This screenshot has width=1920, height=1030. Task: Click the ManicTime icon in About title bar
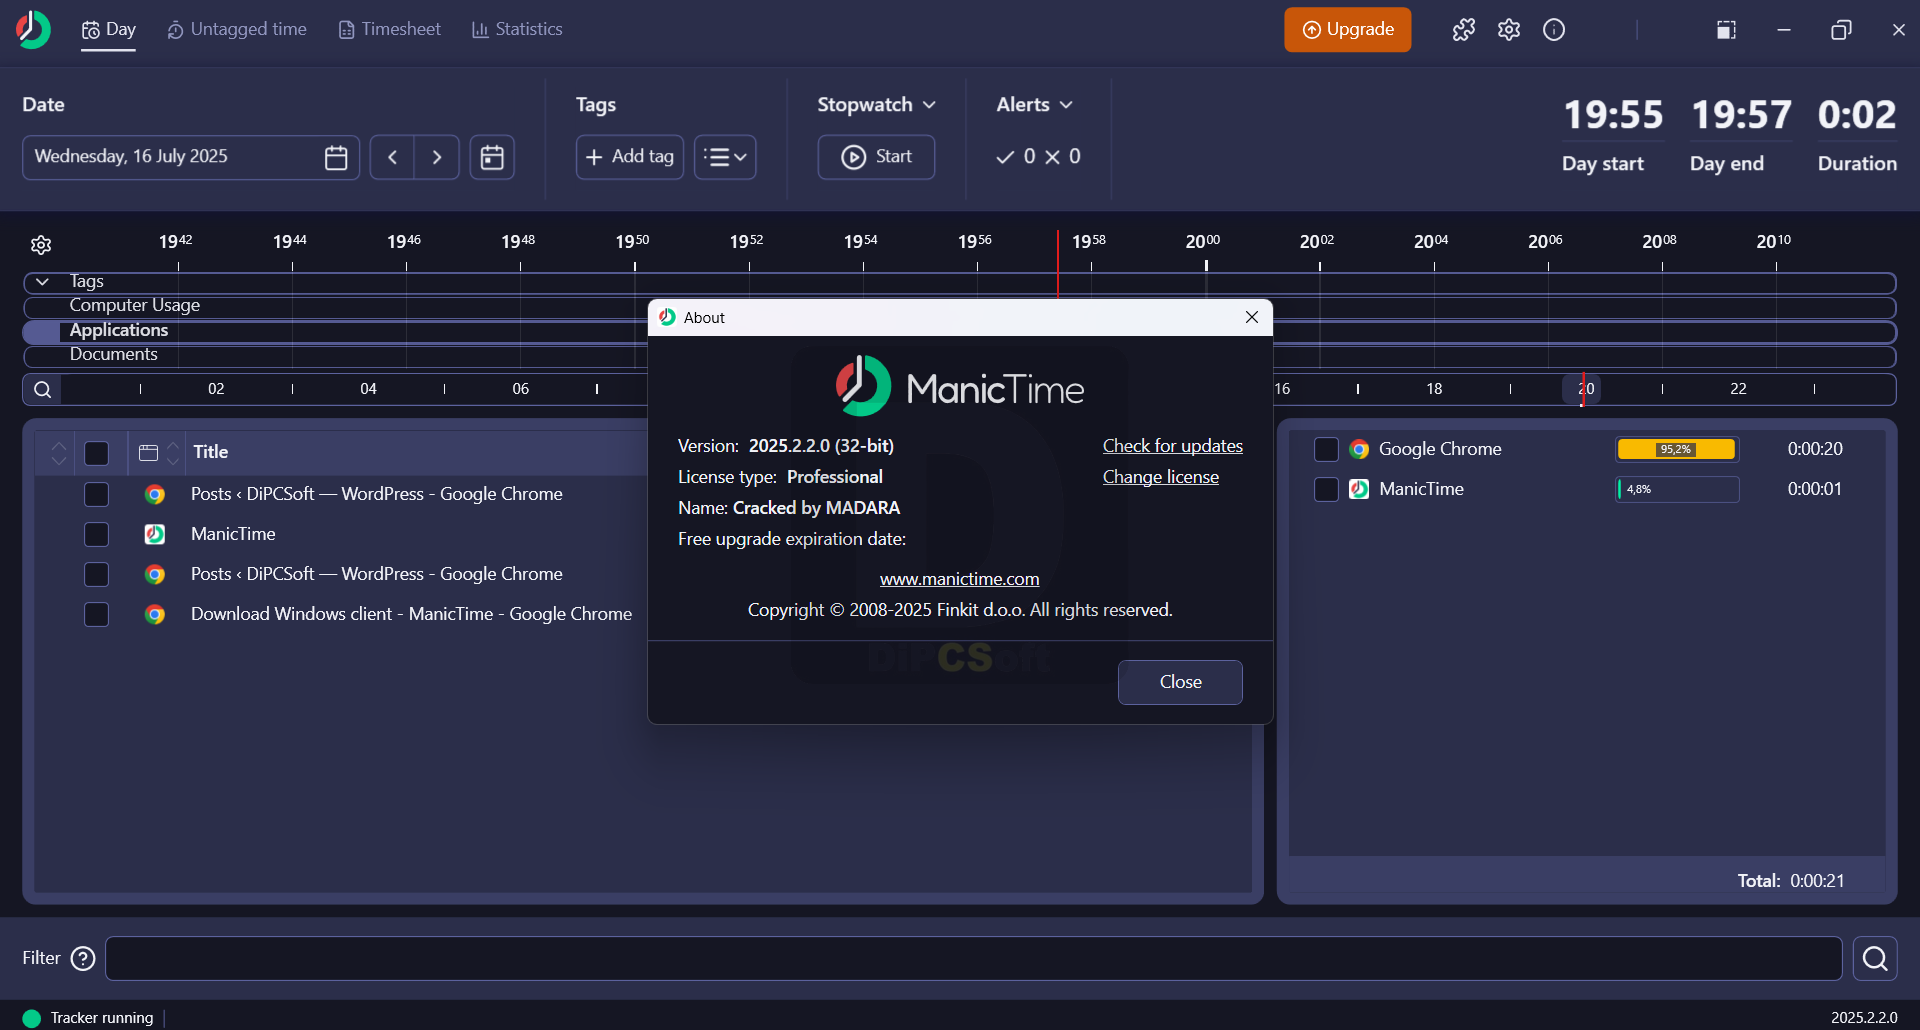667,317
